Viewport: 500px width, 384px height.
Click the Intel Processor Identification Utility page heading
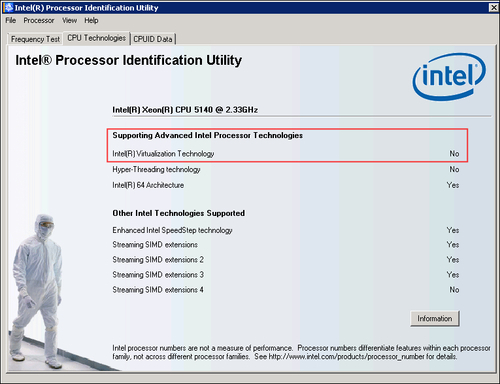tap(129, 60)
